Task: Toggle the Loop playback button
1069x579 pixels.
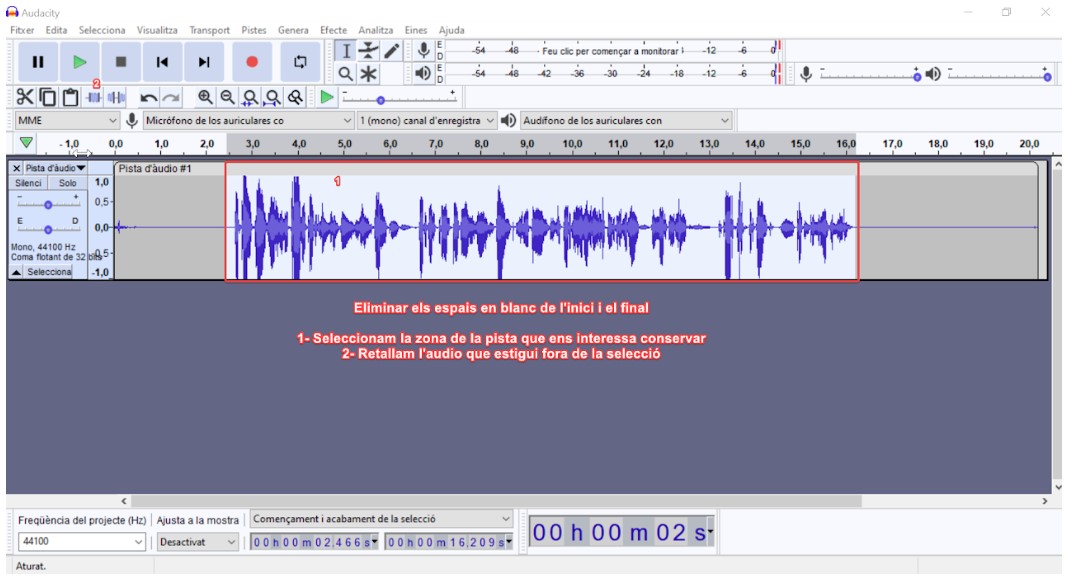Action: (x=300, y=62)
